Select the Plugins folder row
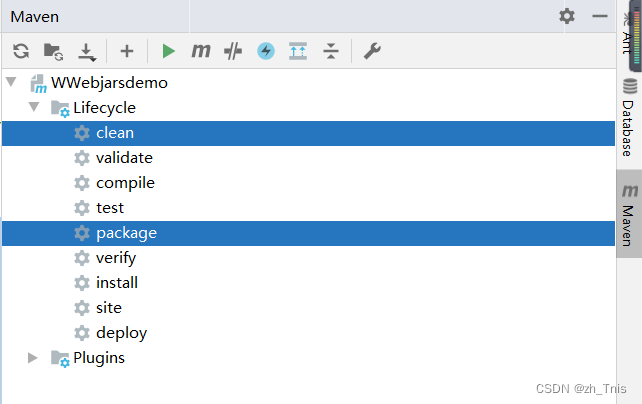 click(308, 358)
